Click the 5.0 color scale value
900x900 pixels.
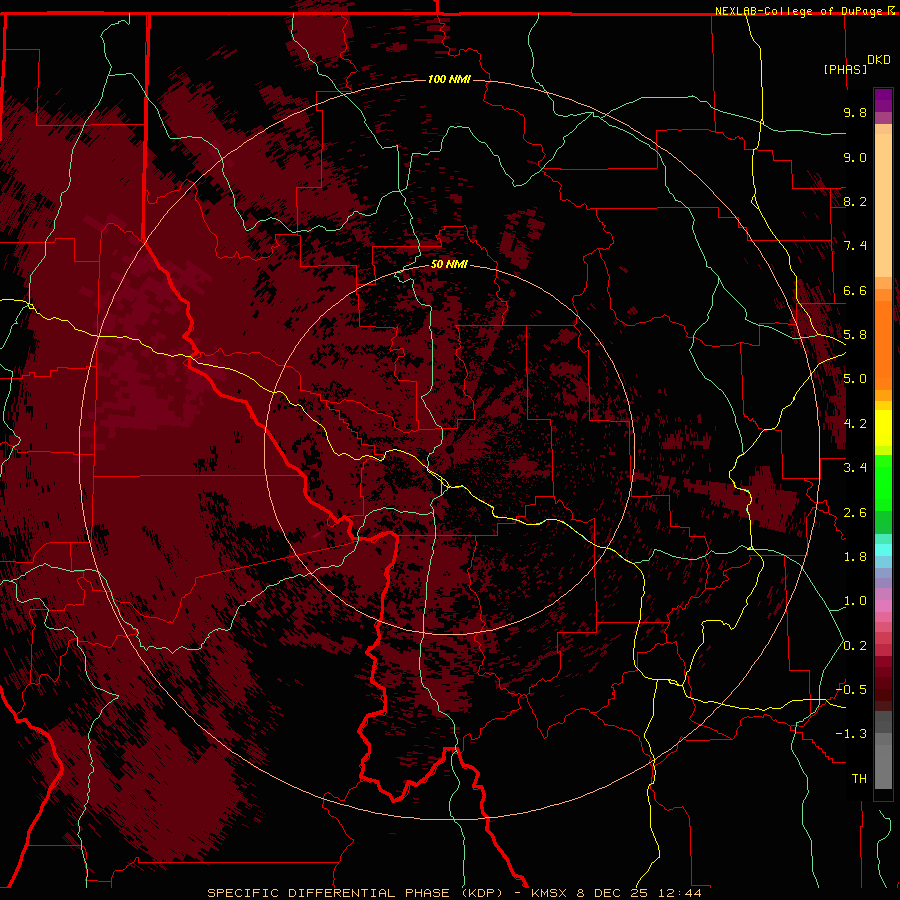[x=855, y=379]
